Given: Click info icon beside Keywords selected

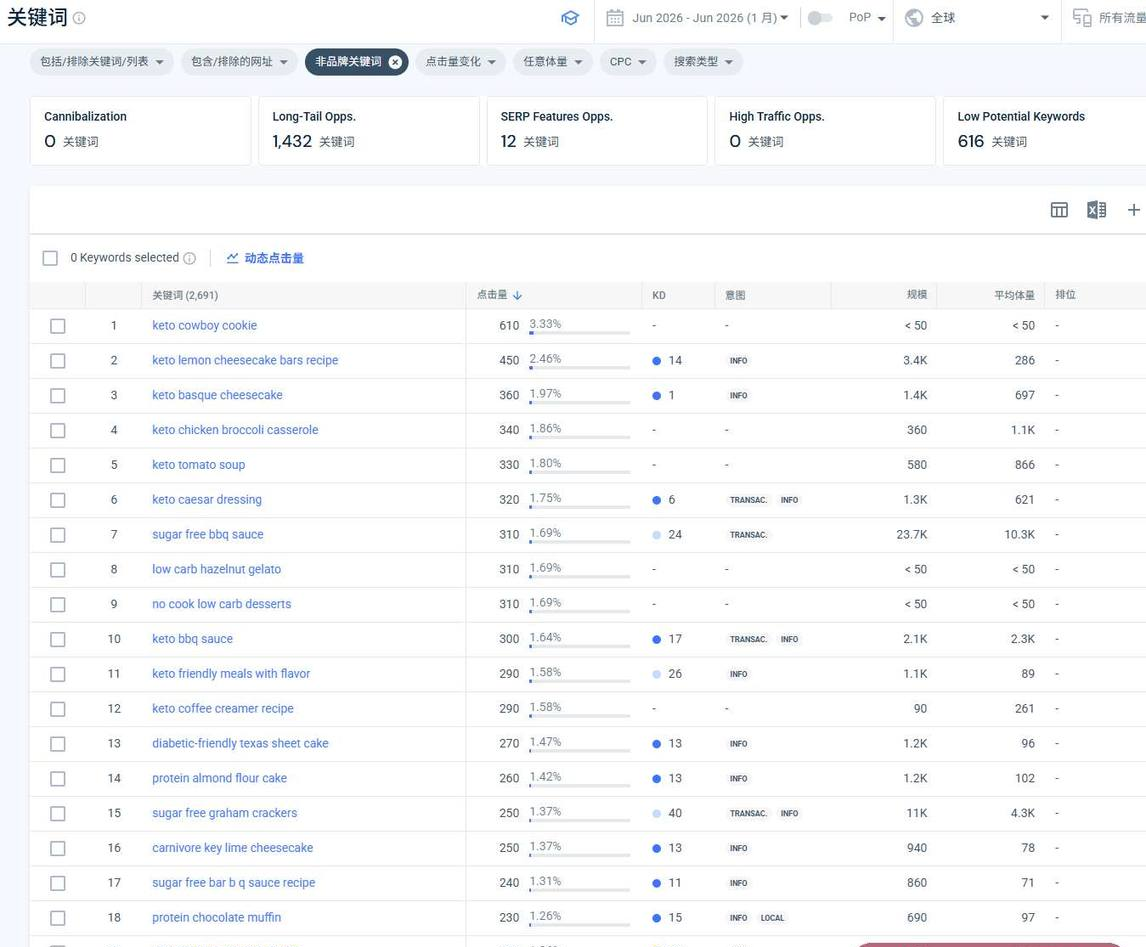Looking at the screenshot, I should tap(189, 258).
